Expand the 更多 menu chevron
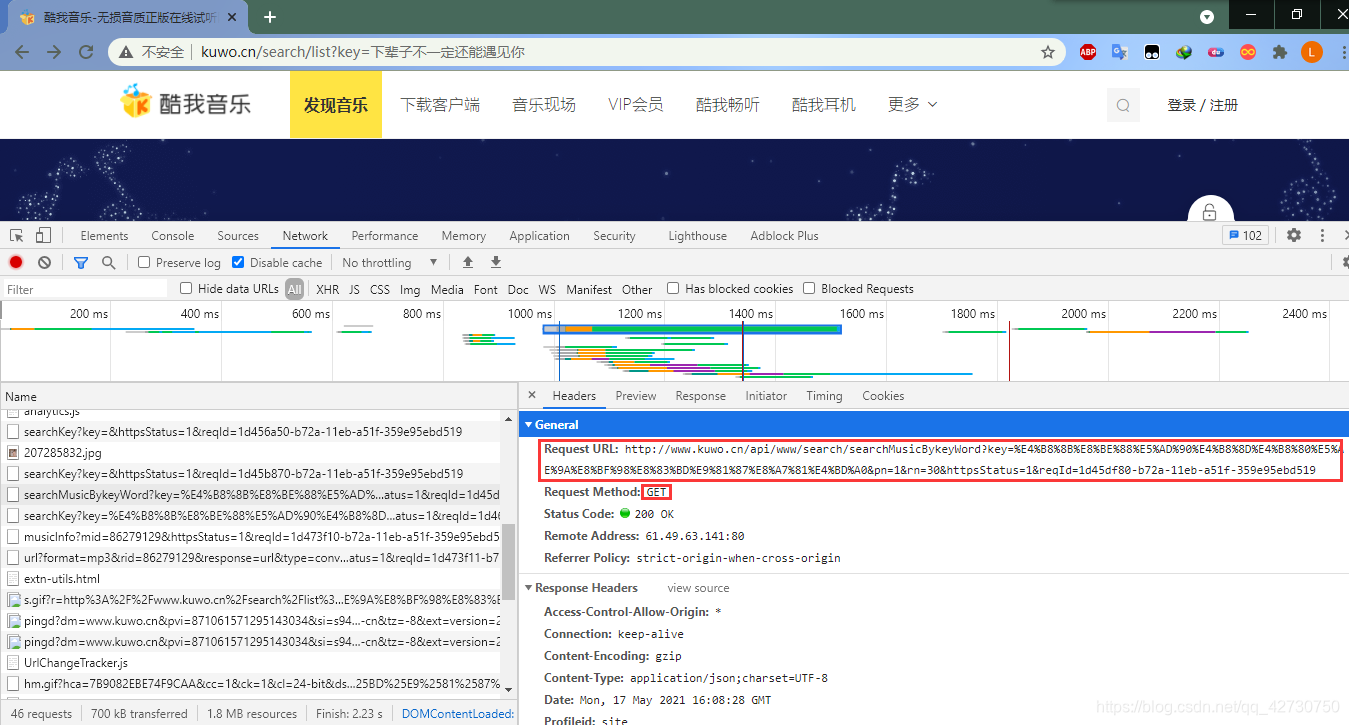The height and width of the screenshot is (725, 1349). (932, 104)
